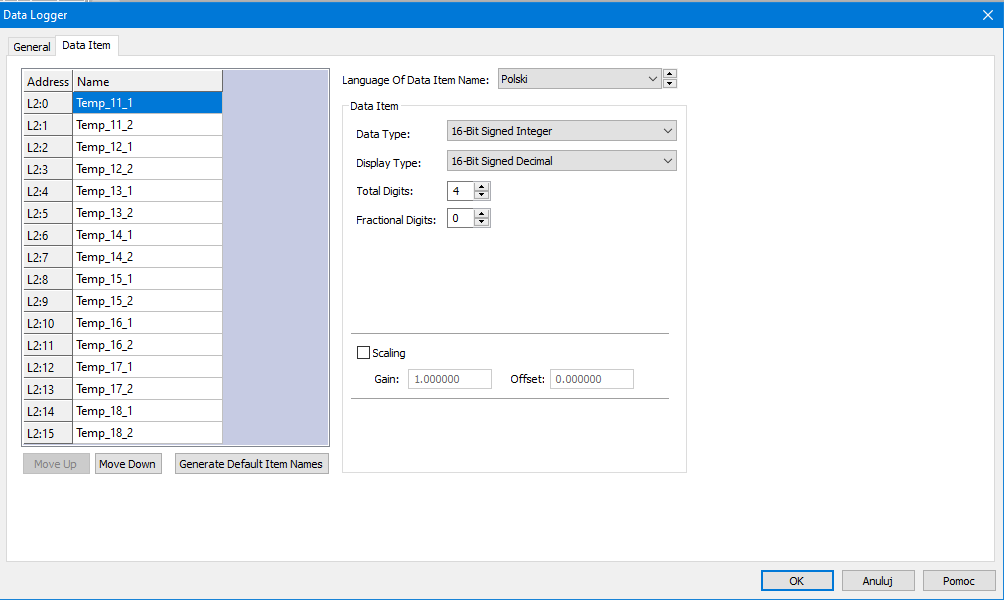Click Generate Default Item Names
Image resolution: width=1004 pixels, height=600 pixels.
point(251,464)
